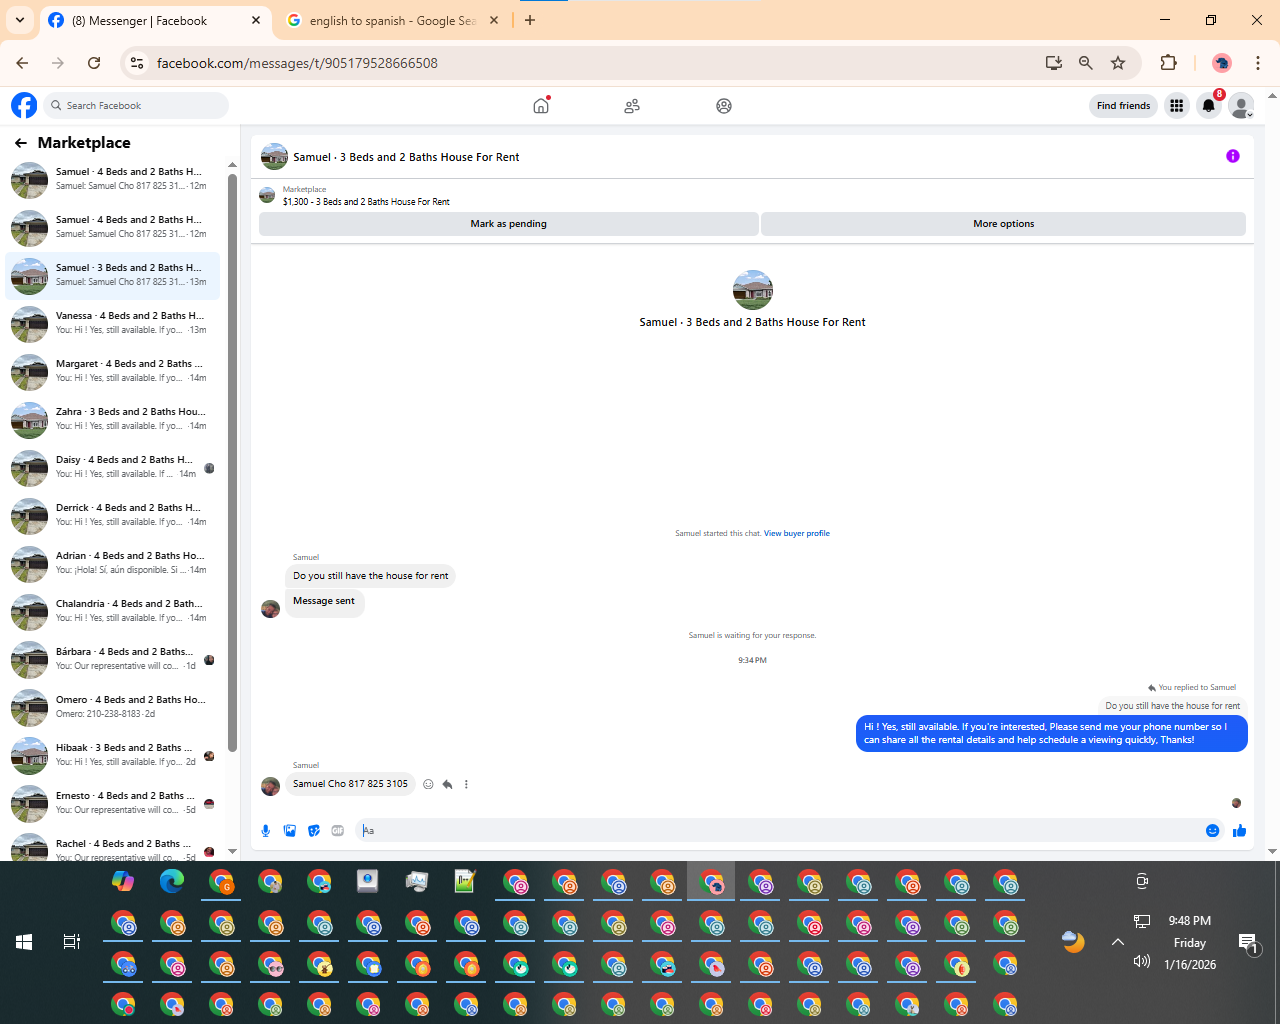Open View buyer profile link
The width and height of the screenshot is (1280, 1024).
[x=797, y=533]
